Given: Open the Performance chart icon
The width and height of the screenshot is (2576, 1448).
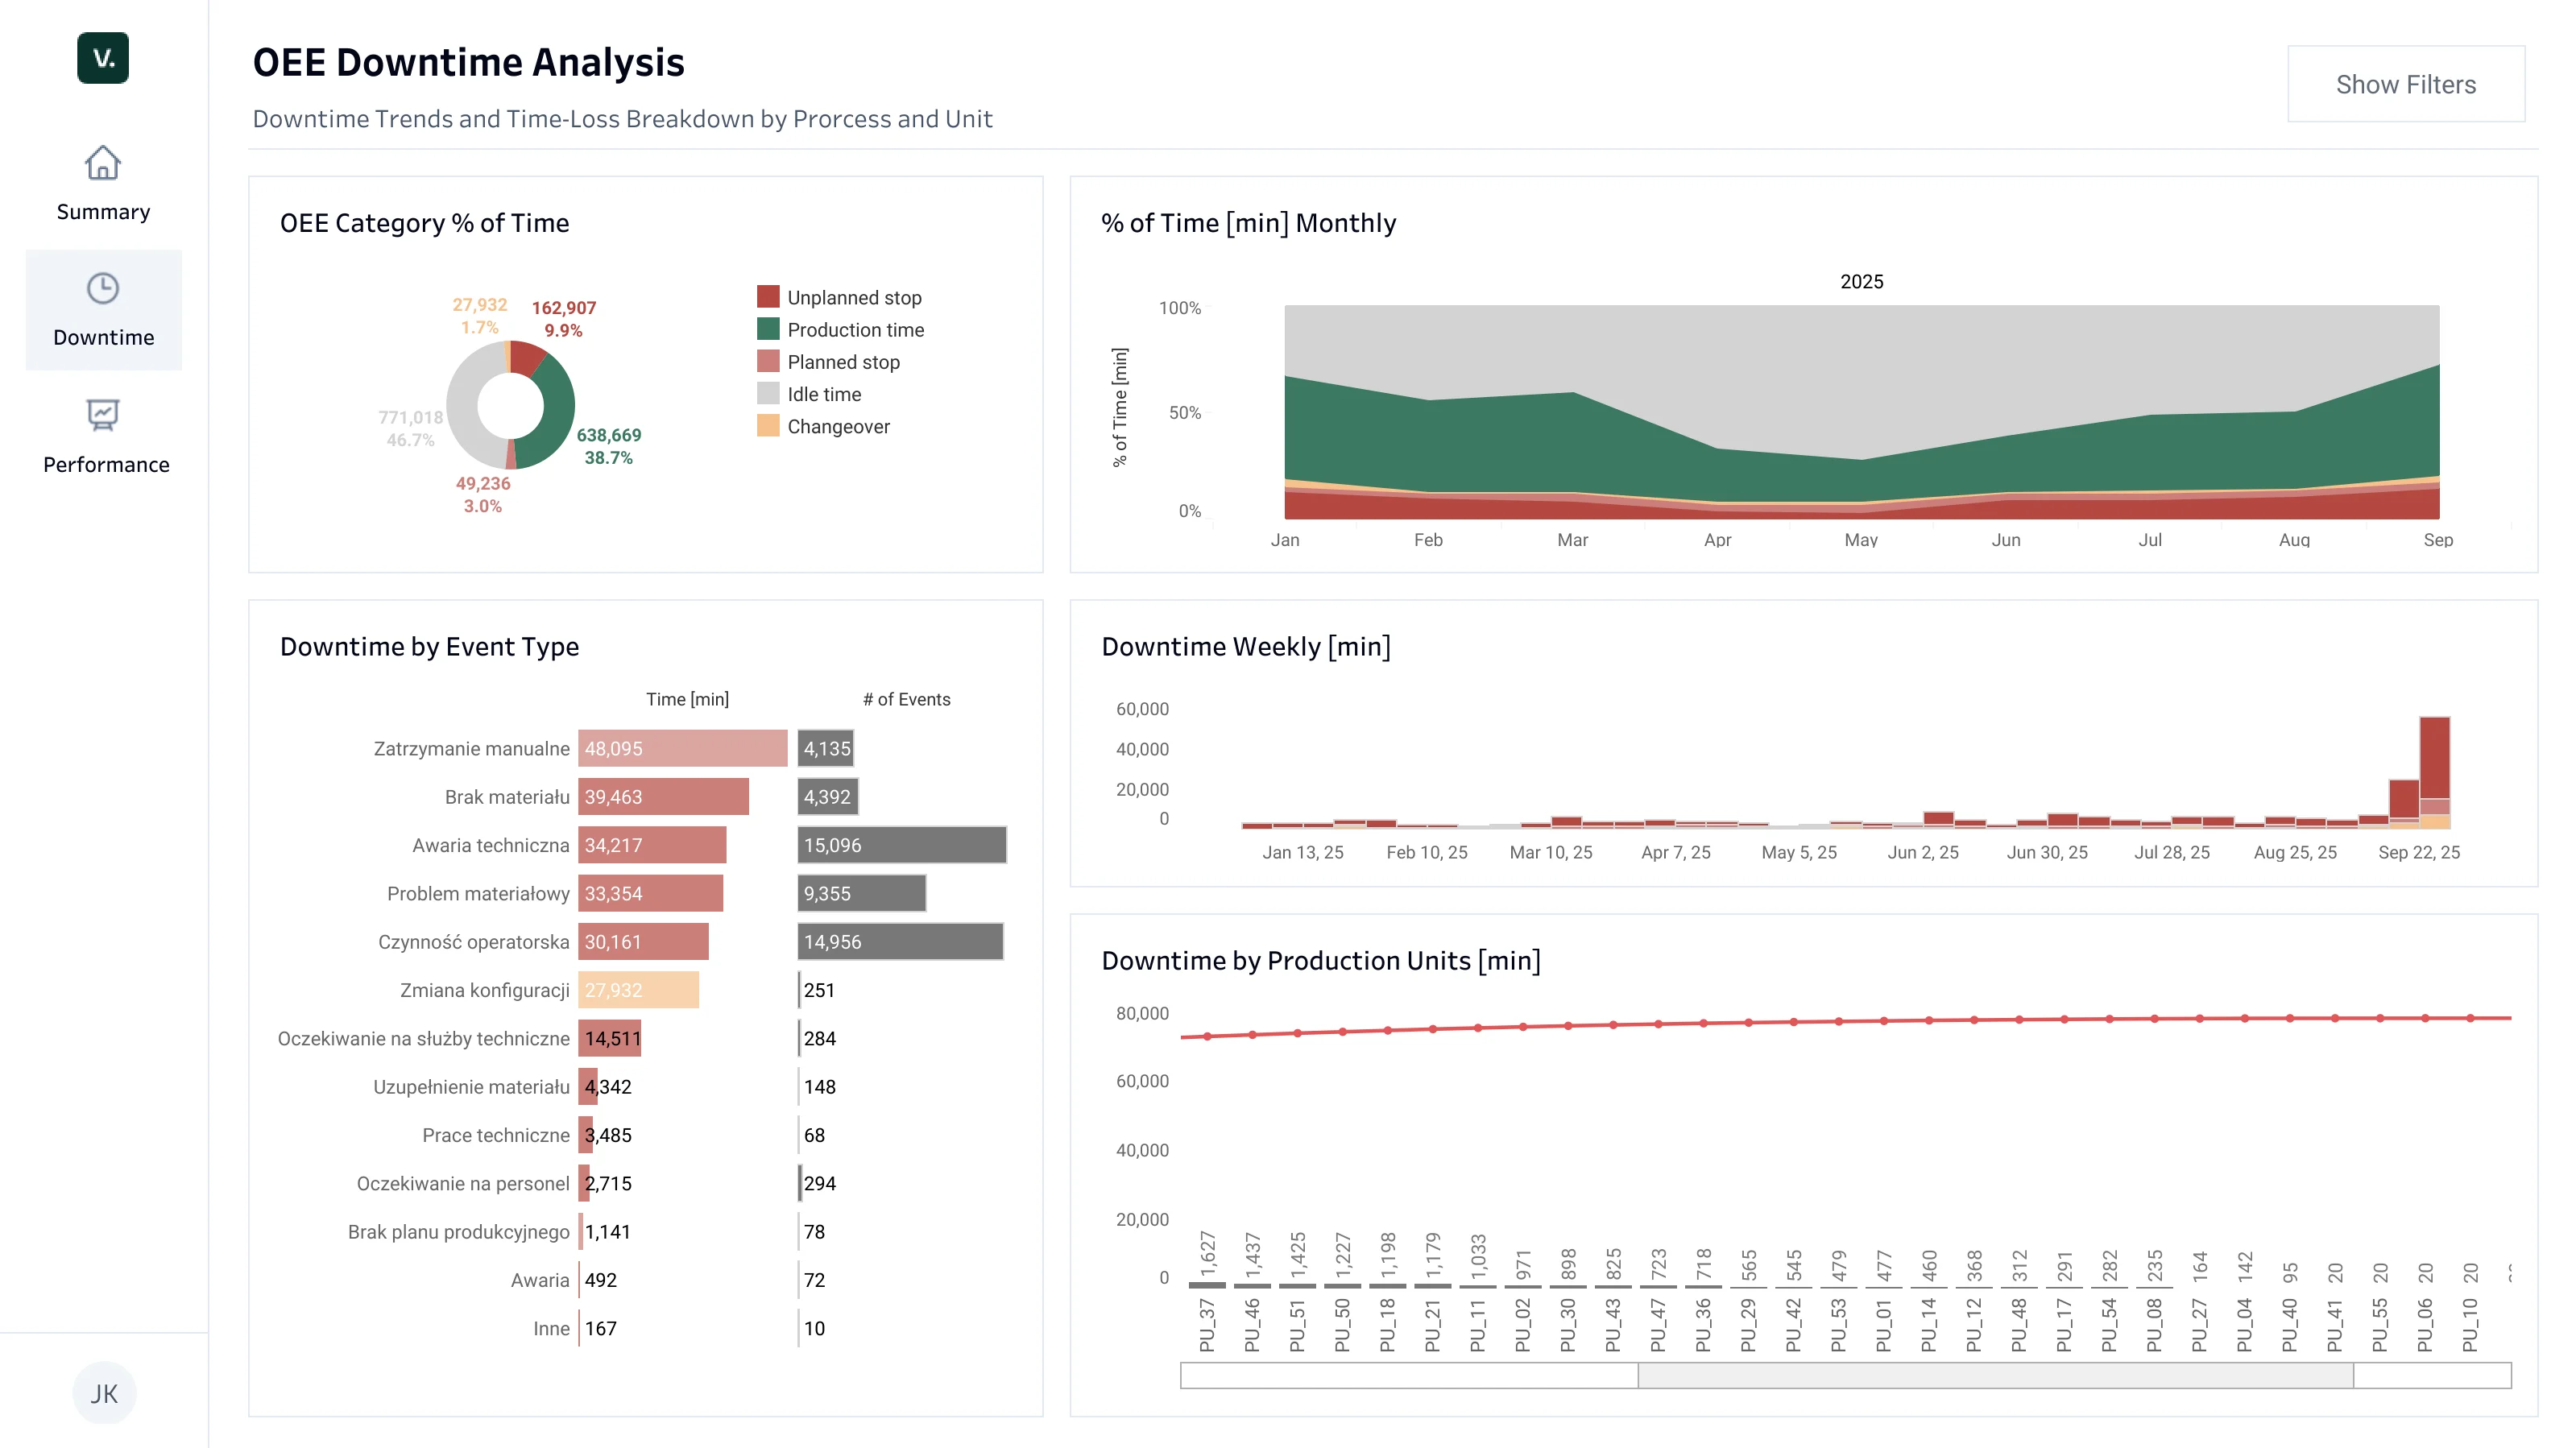Looking at the screenshot, I should tap(103, 415).
